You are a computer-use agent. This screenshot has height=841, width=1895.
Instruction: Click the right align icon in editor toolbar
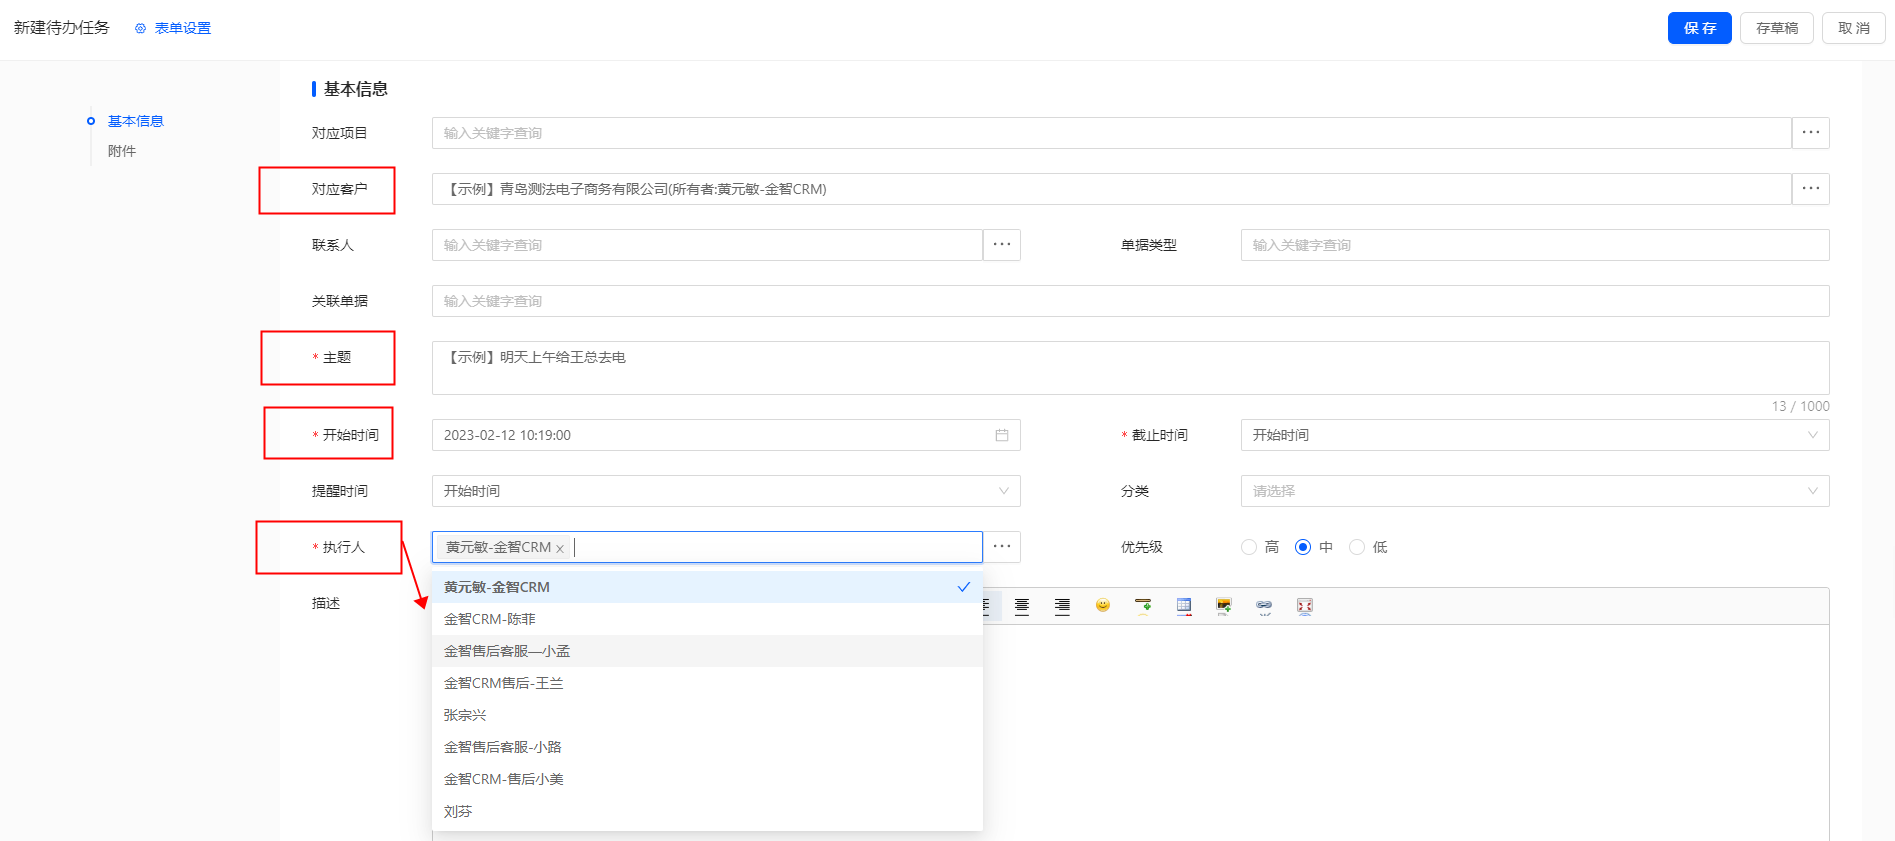coord(1062,606)
